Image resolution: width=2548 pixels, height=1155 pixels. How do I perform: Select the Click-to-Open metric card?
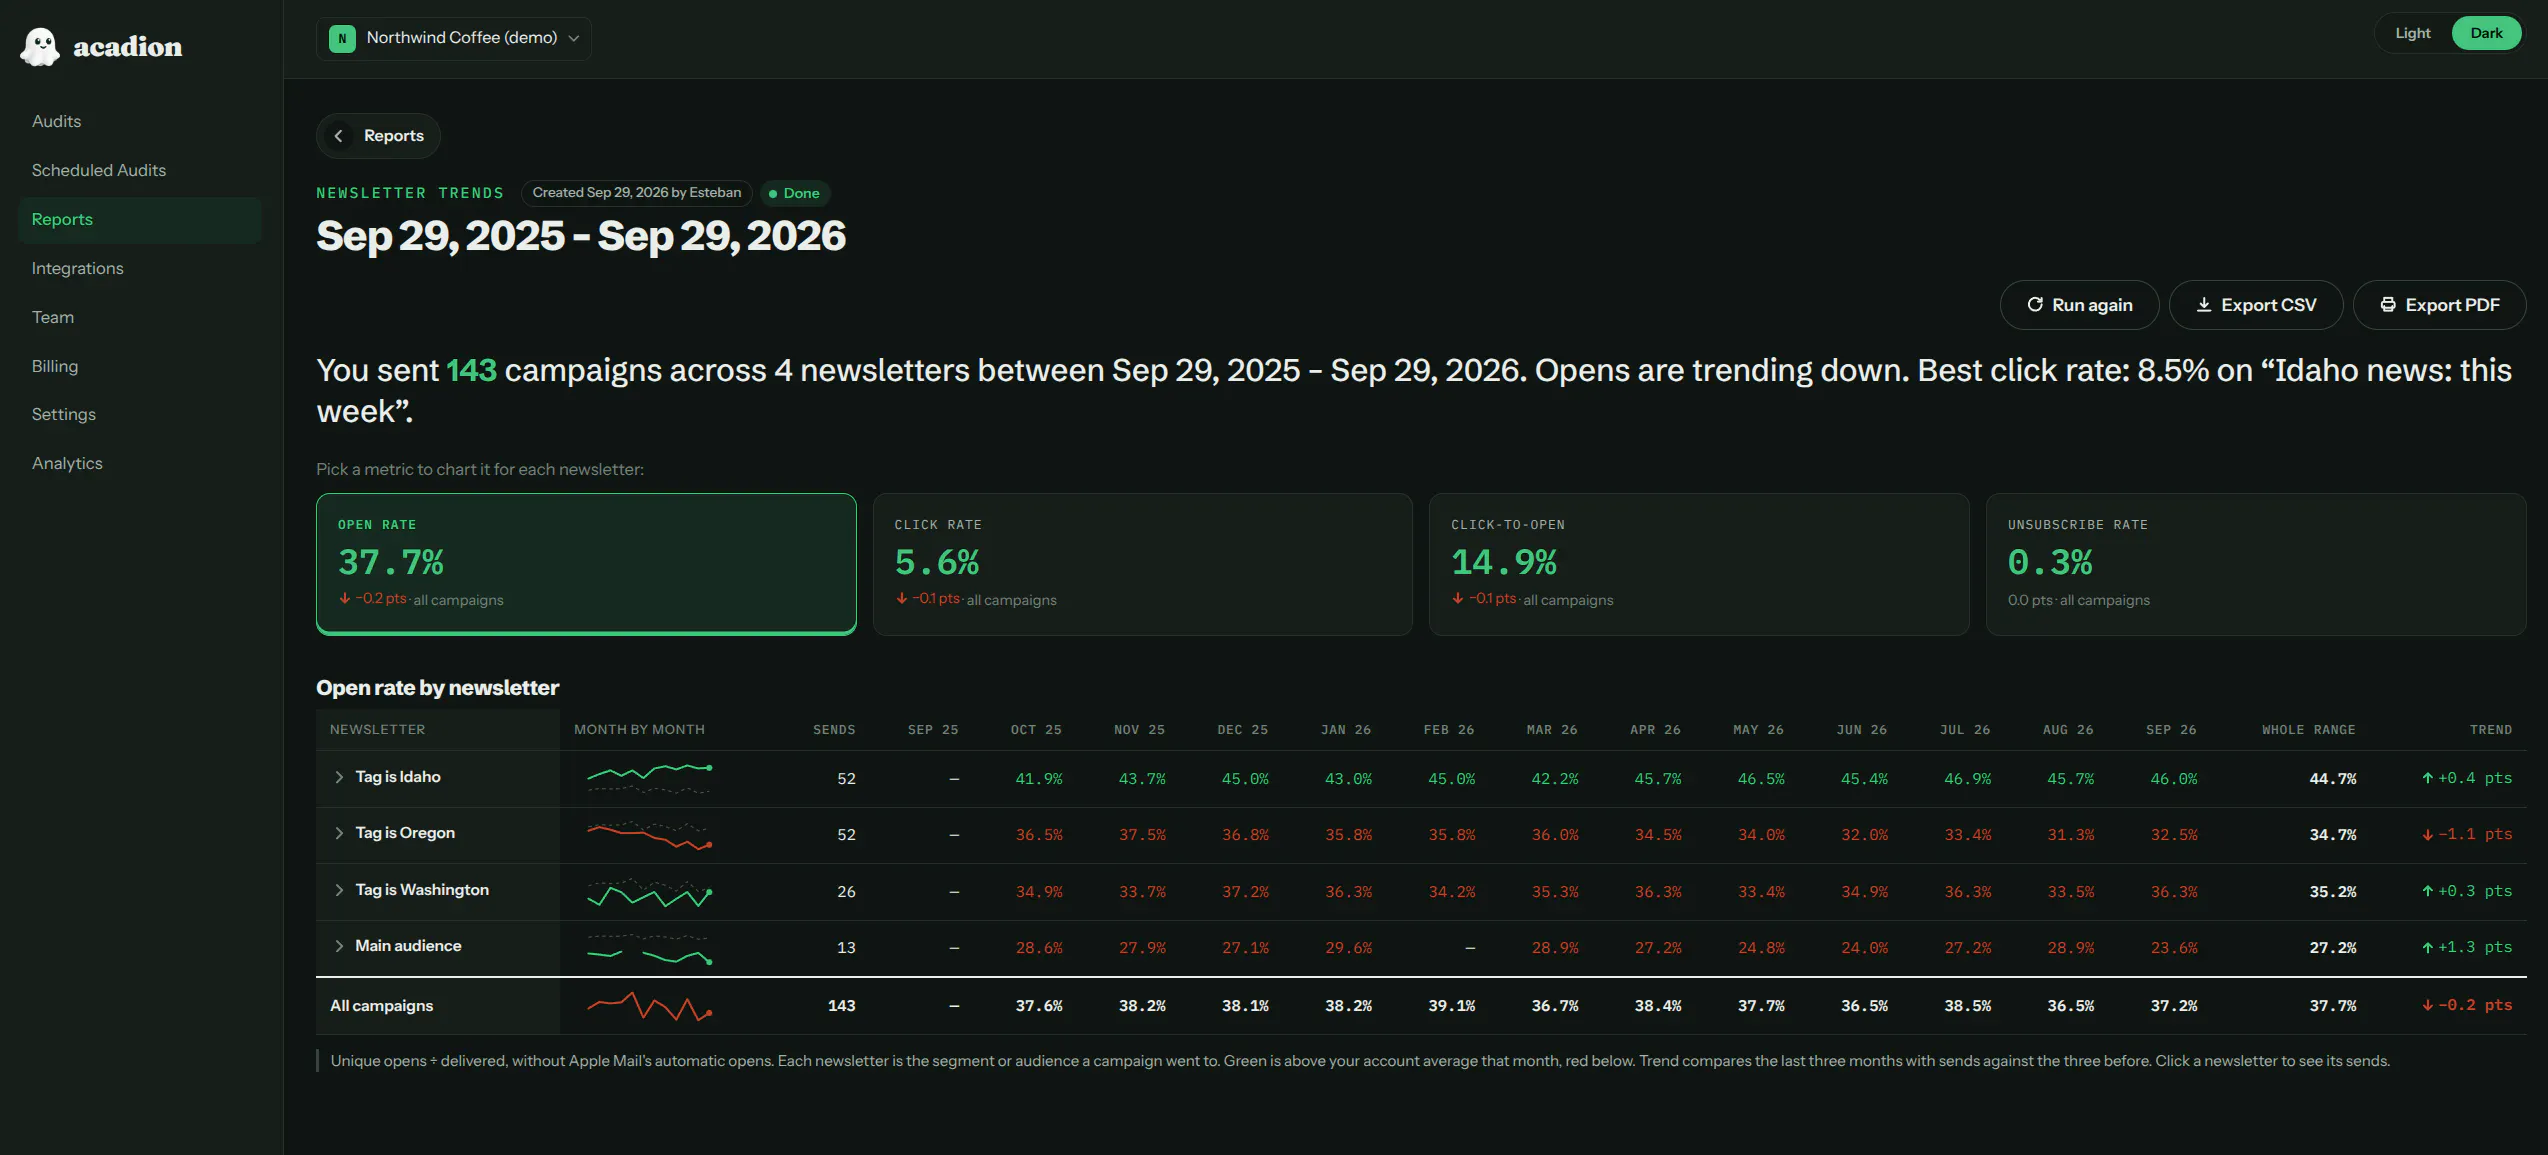(x=1699, y=564)
